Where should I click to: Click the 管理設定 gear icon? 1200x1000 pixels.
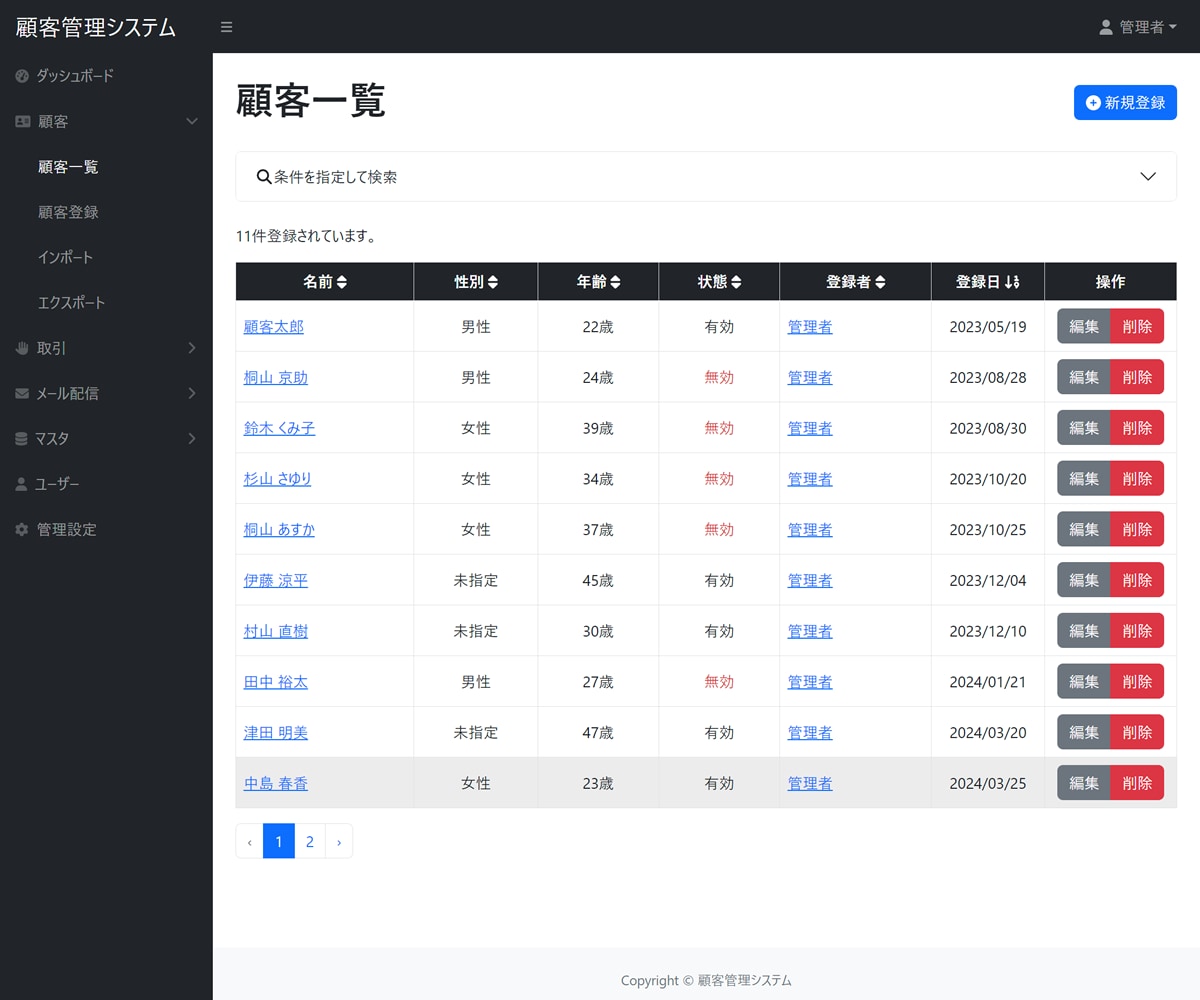(x=22, y=530)
